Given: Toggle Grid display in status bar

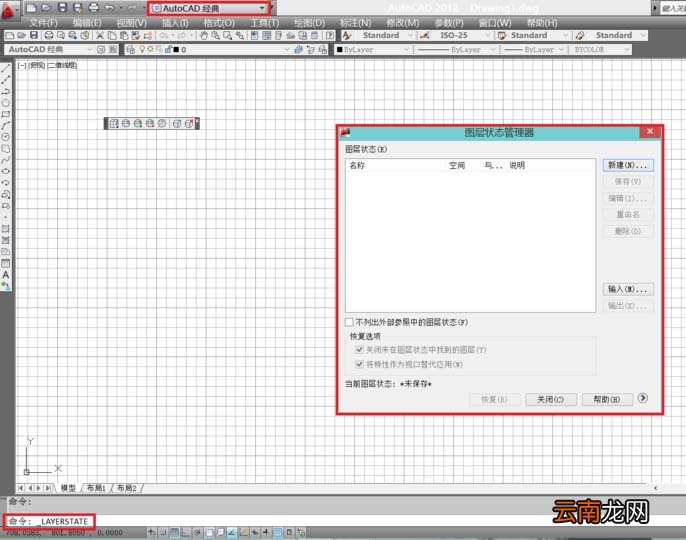Looking at the screenshot, I should pos(174,533).
